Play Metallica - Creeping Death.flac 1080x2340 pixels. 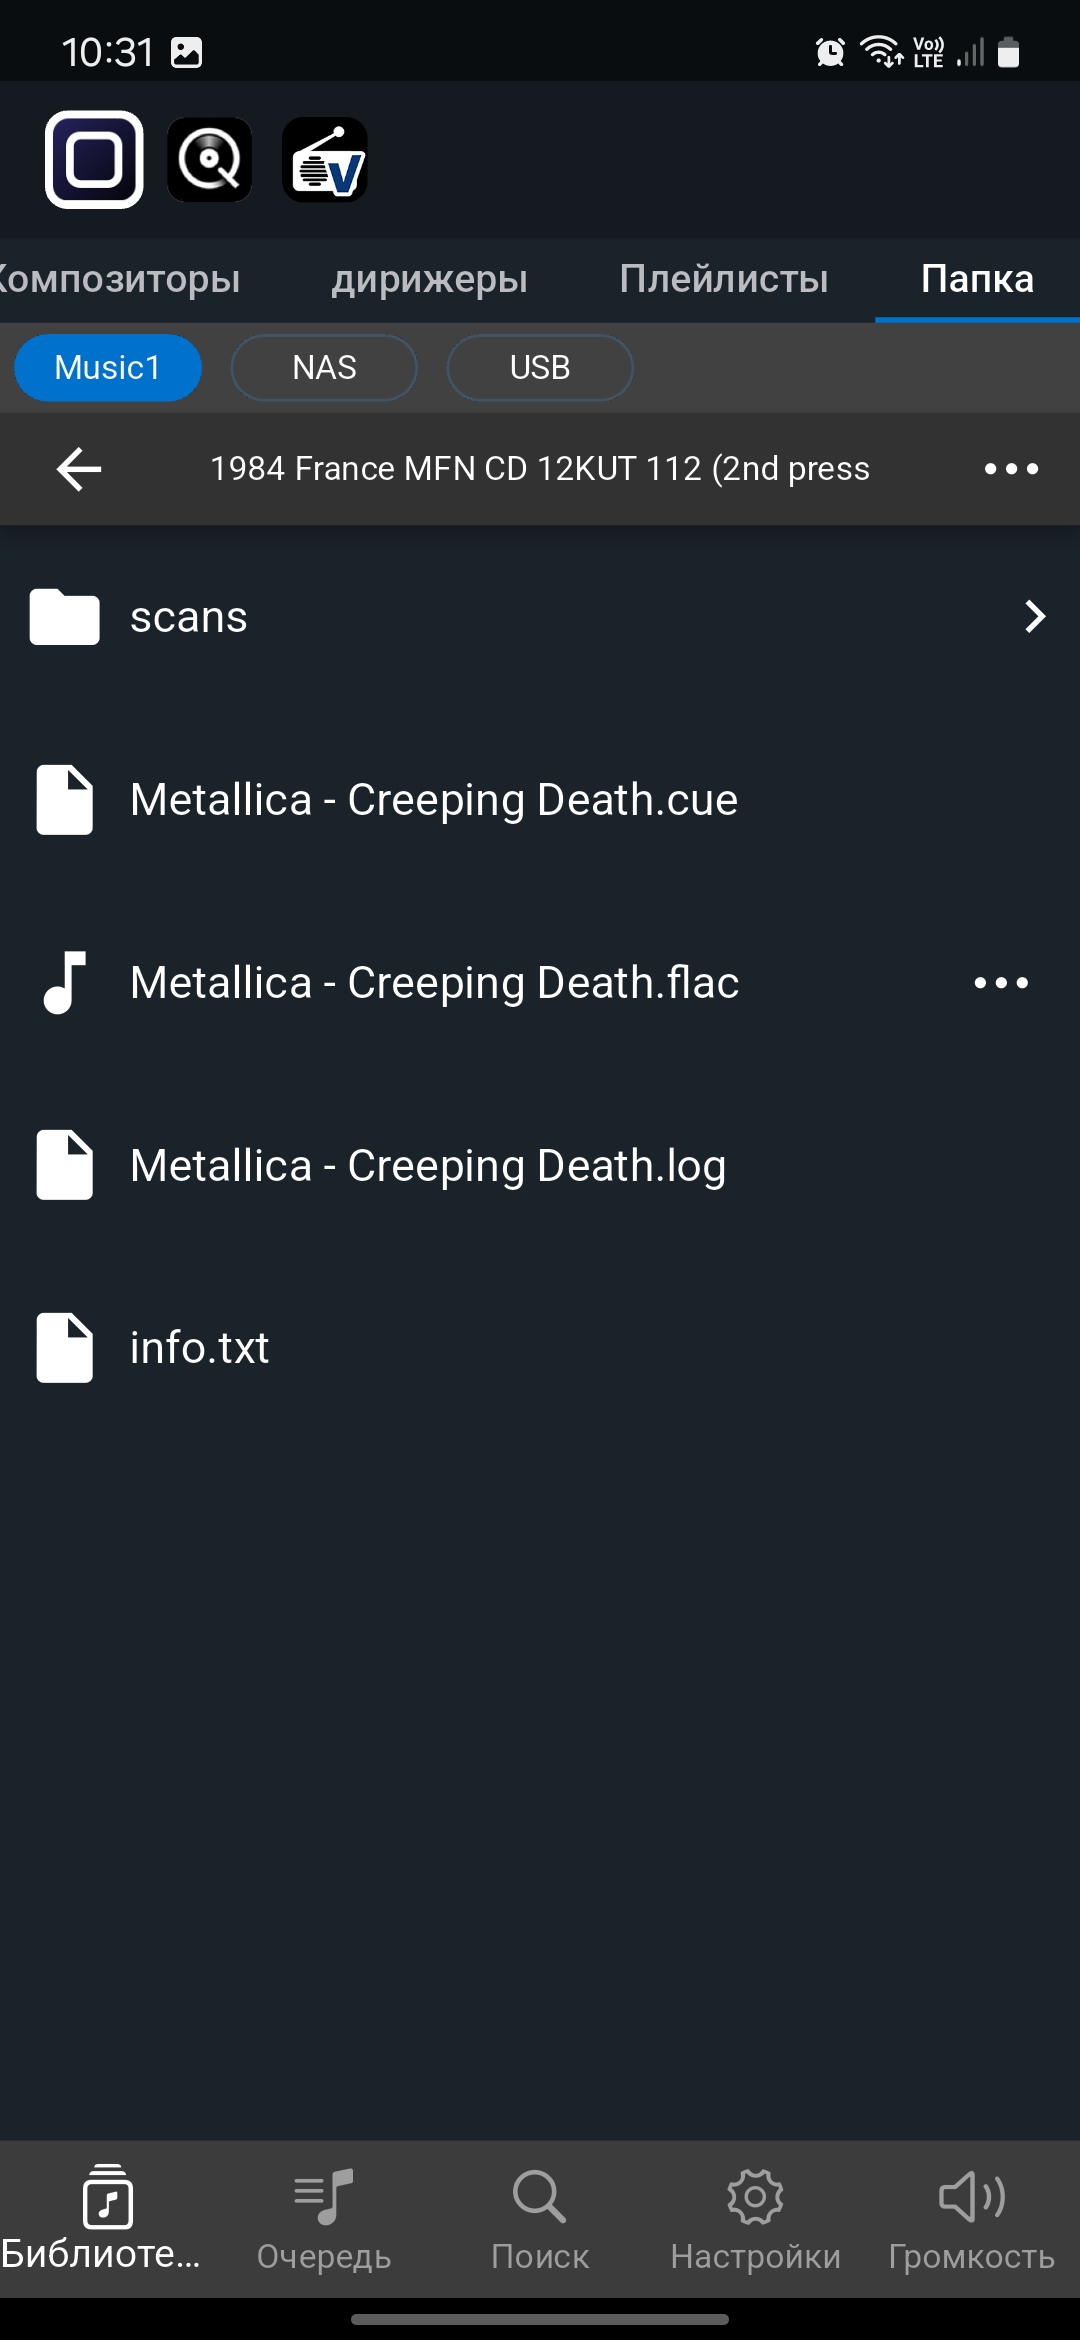435,983
